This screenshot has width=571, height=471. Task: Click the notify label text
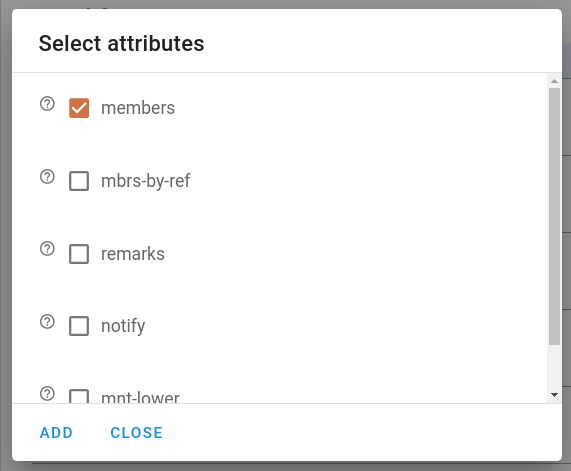coord(123,326)
